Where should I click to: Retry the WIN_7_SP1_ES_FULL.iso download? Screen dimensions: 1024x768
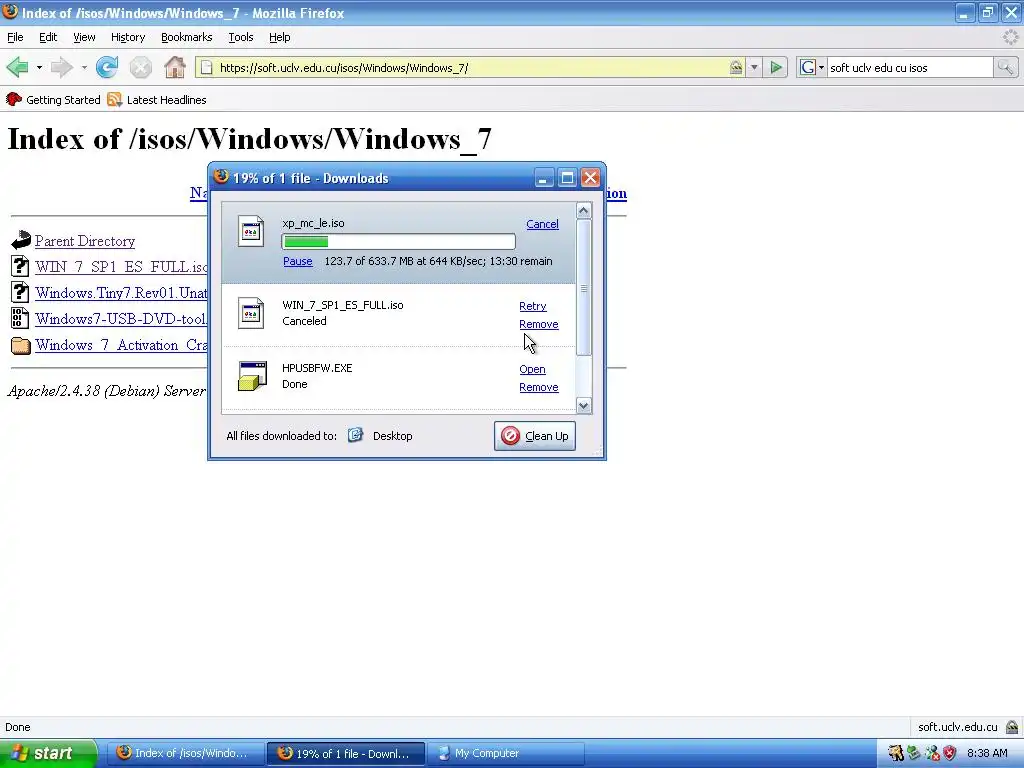[x=532, y=306]
